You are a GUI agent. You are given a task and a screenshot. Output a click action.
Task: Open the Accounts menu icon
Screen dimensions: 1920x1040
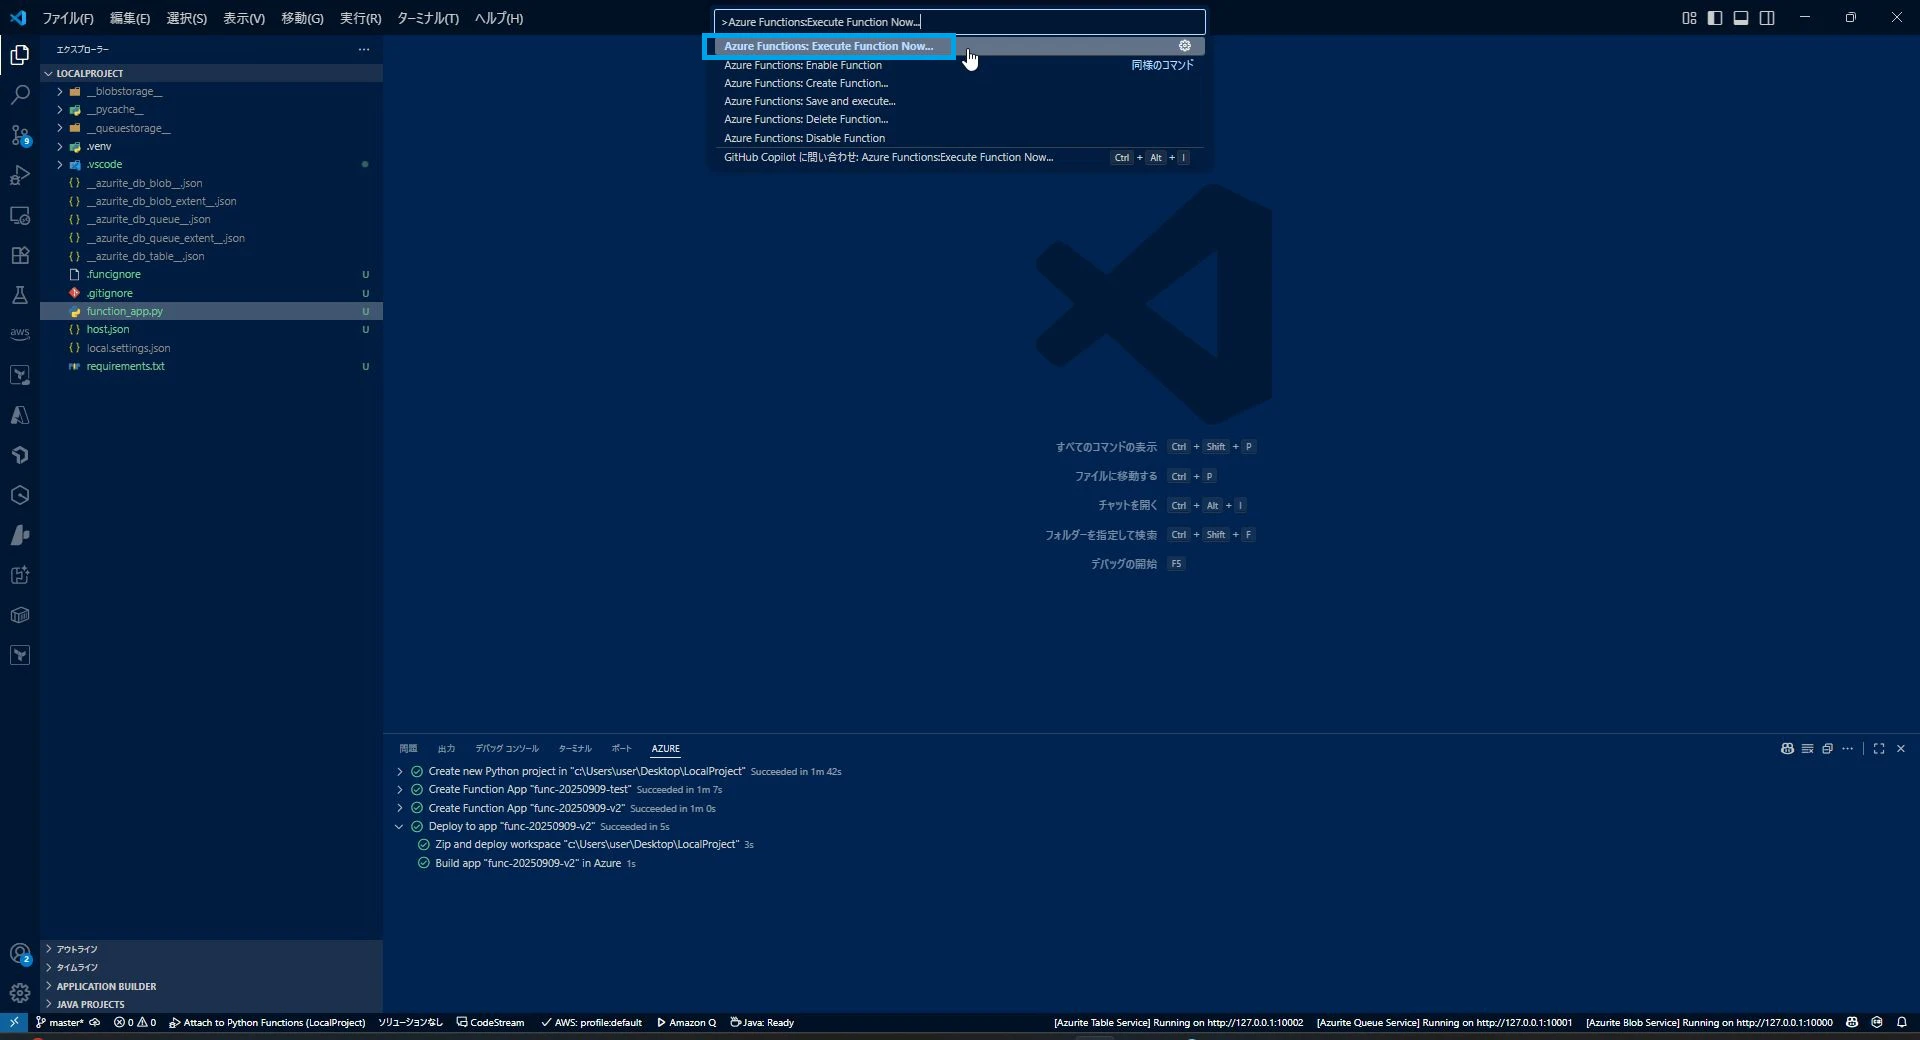[x=20, y=954]
